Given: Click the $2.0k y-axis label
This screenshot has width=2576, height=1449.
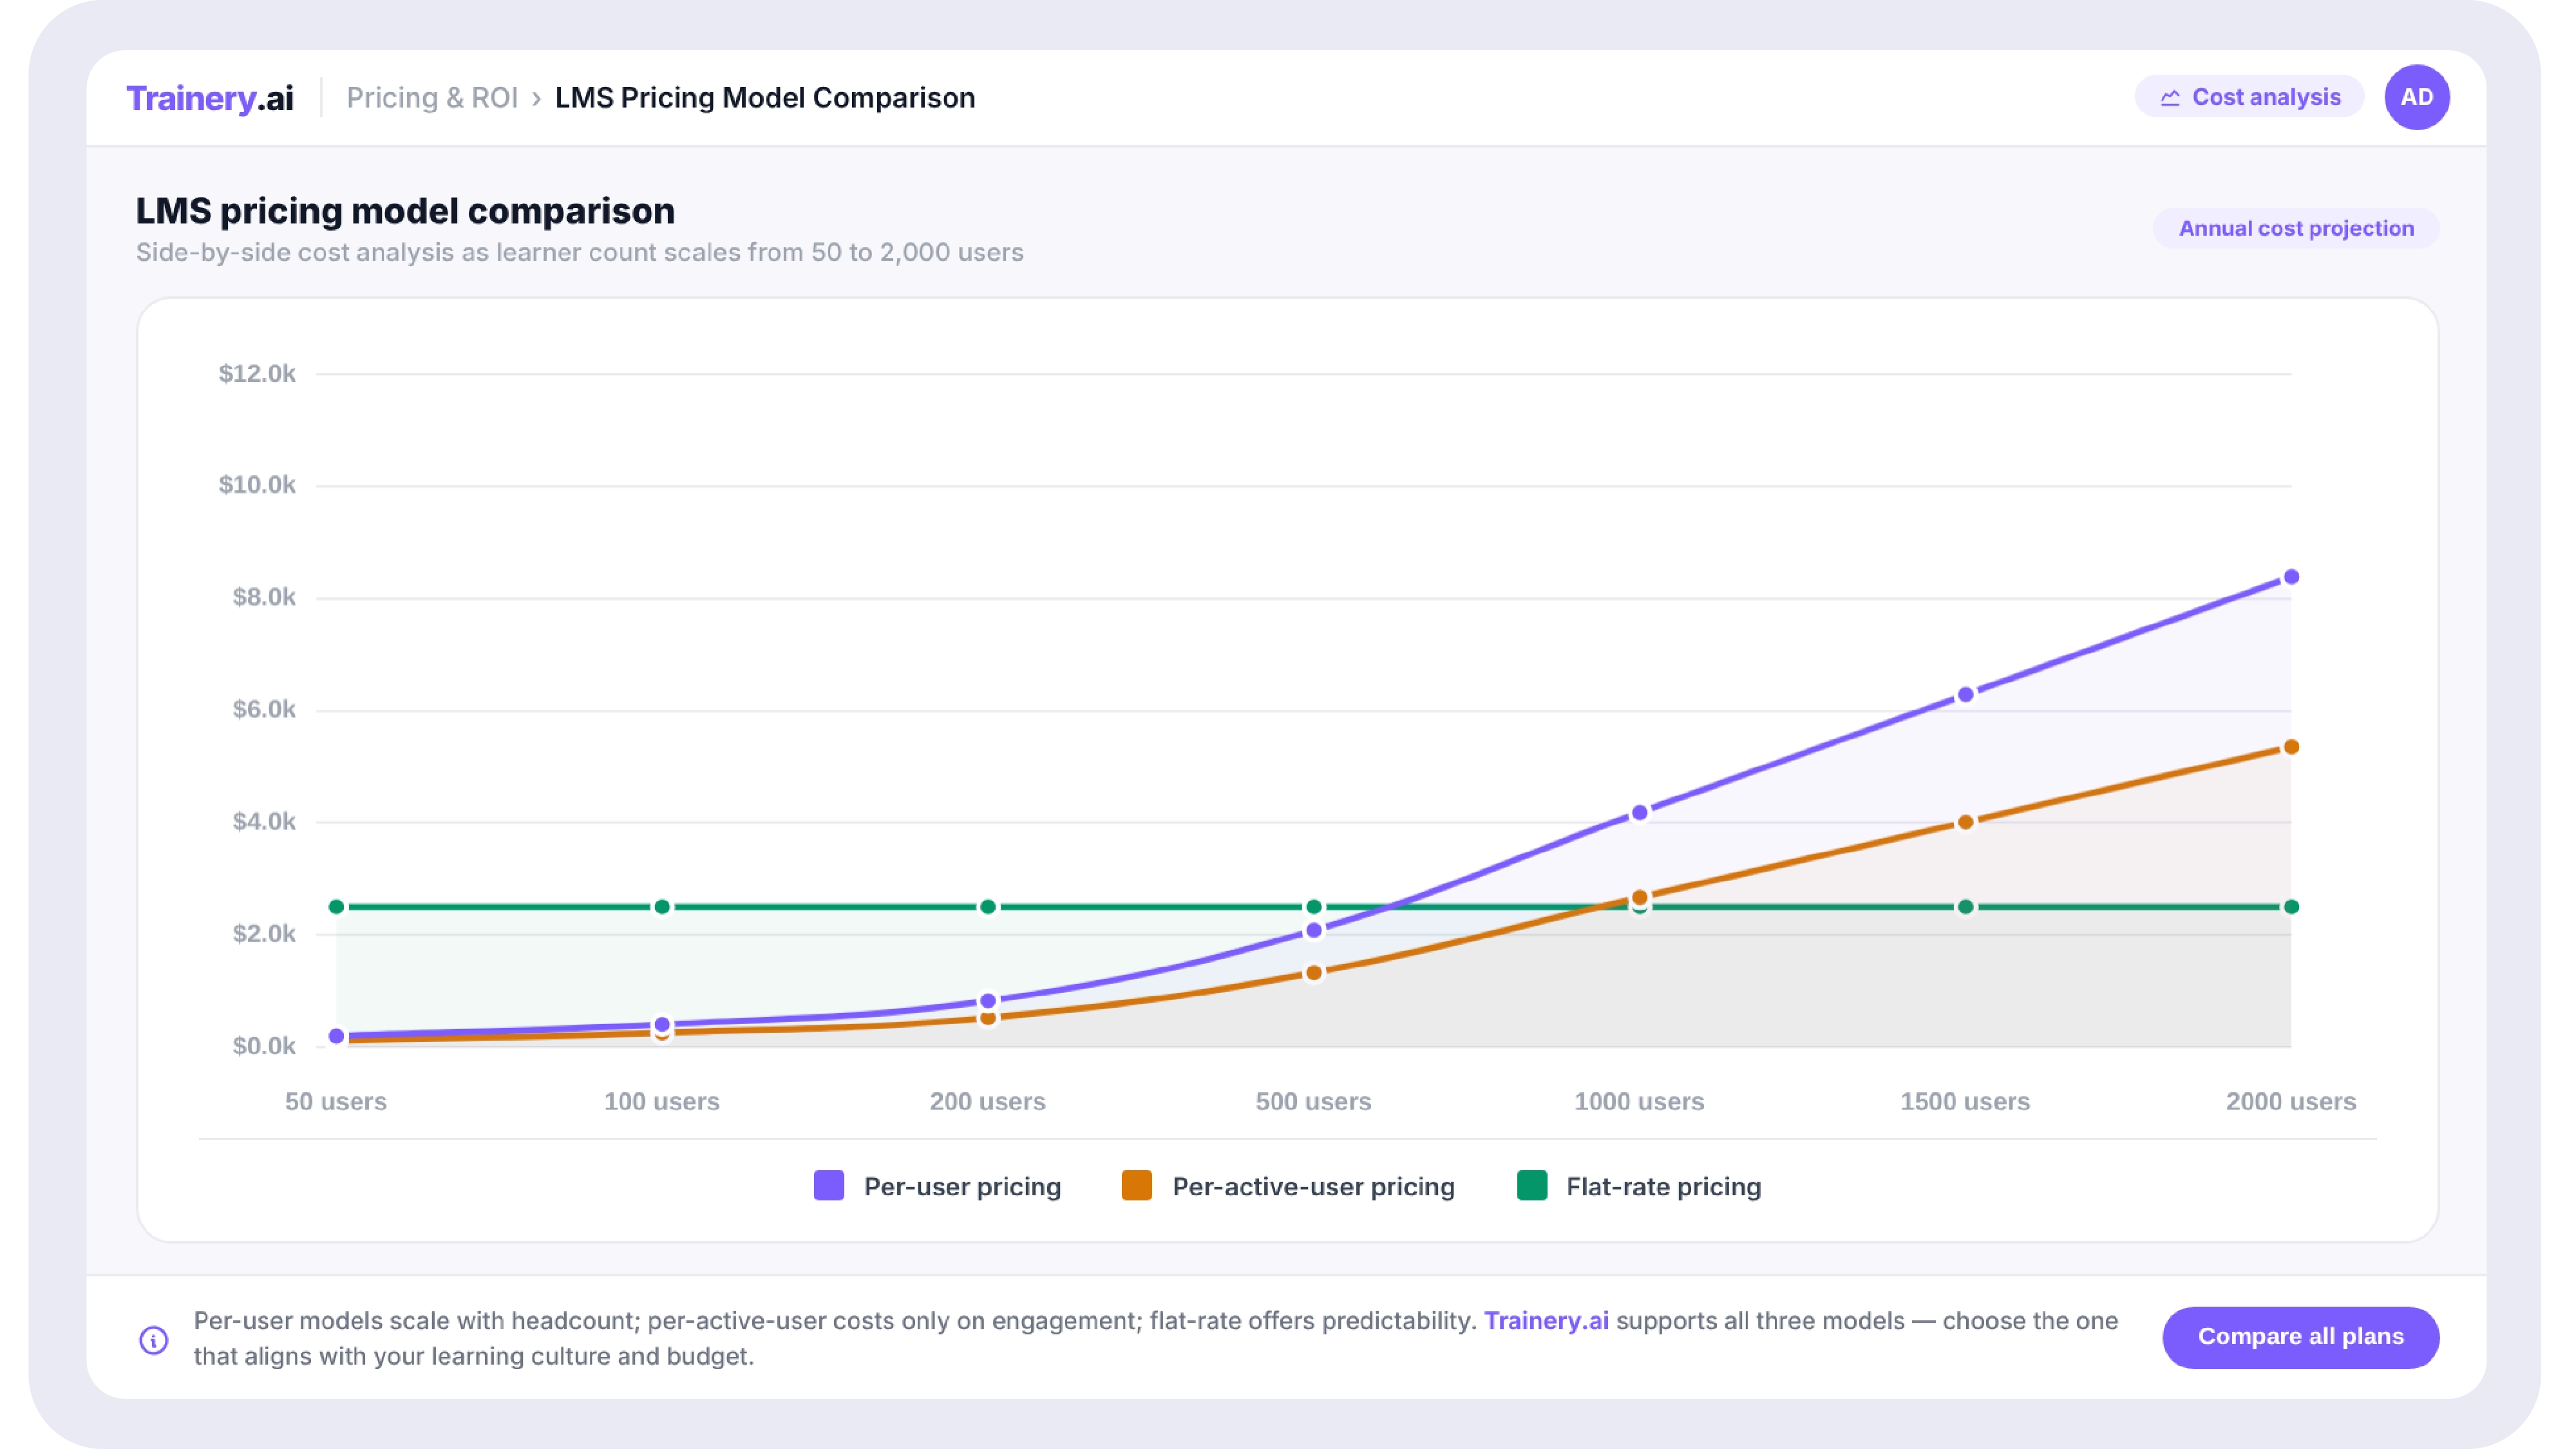Looking at the screenshot, I should tap(264, 933).
